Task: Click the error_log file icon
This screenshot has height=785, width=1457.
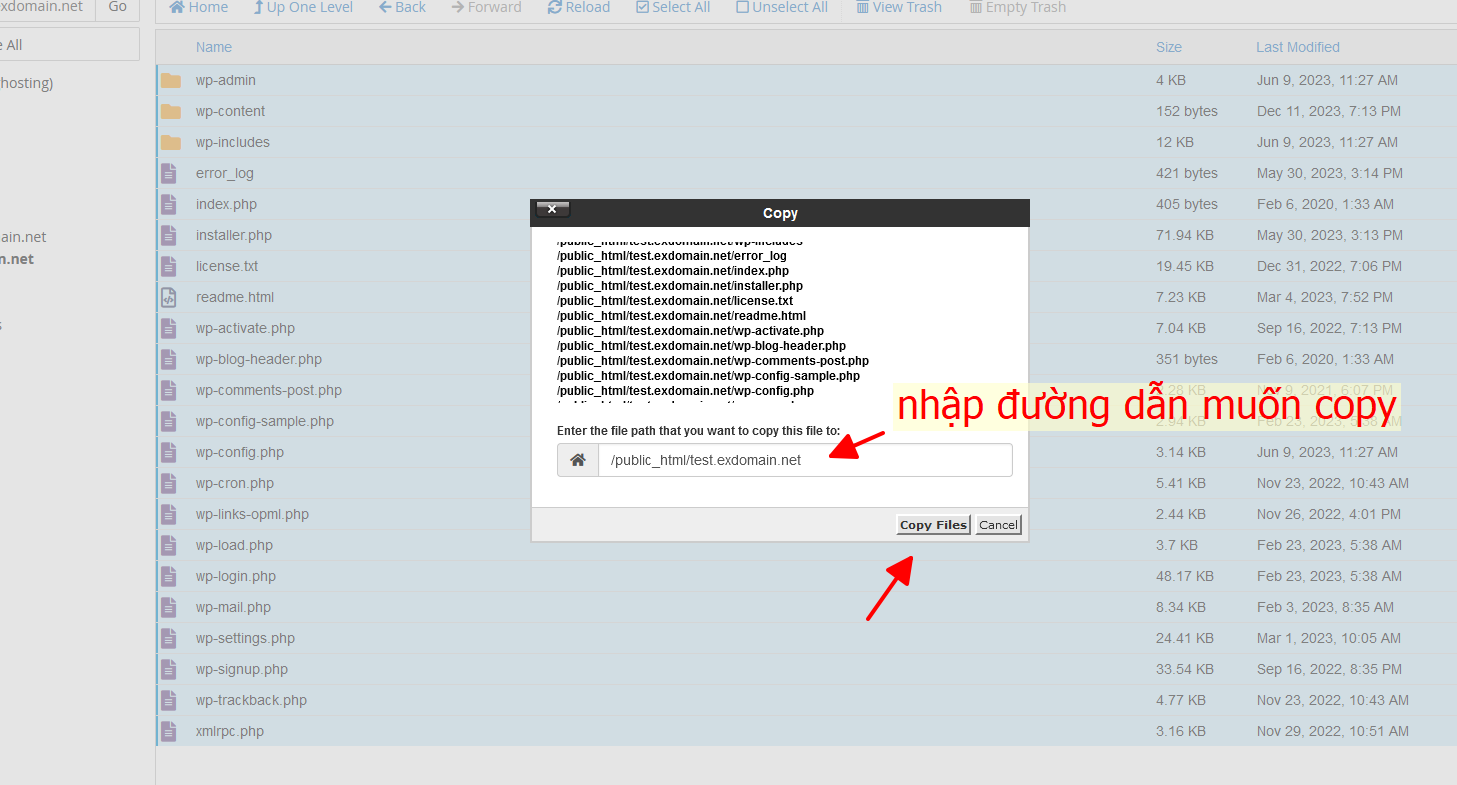Action: [x=169, y=173]
